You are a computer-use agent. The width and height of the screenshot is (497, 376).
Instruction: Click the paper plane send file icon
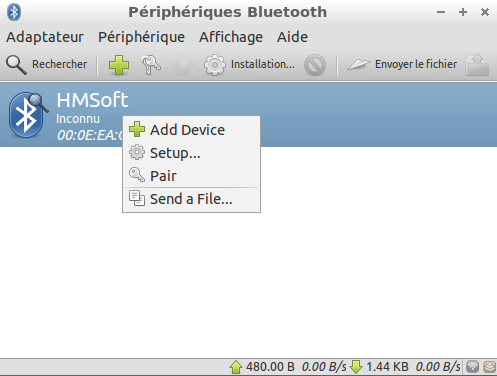(358, 64)
